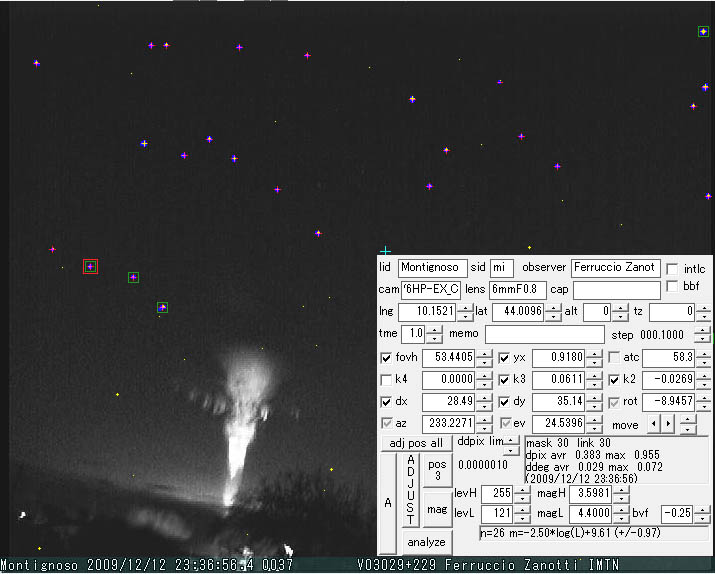Click the sid field containing mi

[502, 268]
